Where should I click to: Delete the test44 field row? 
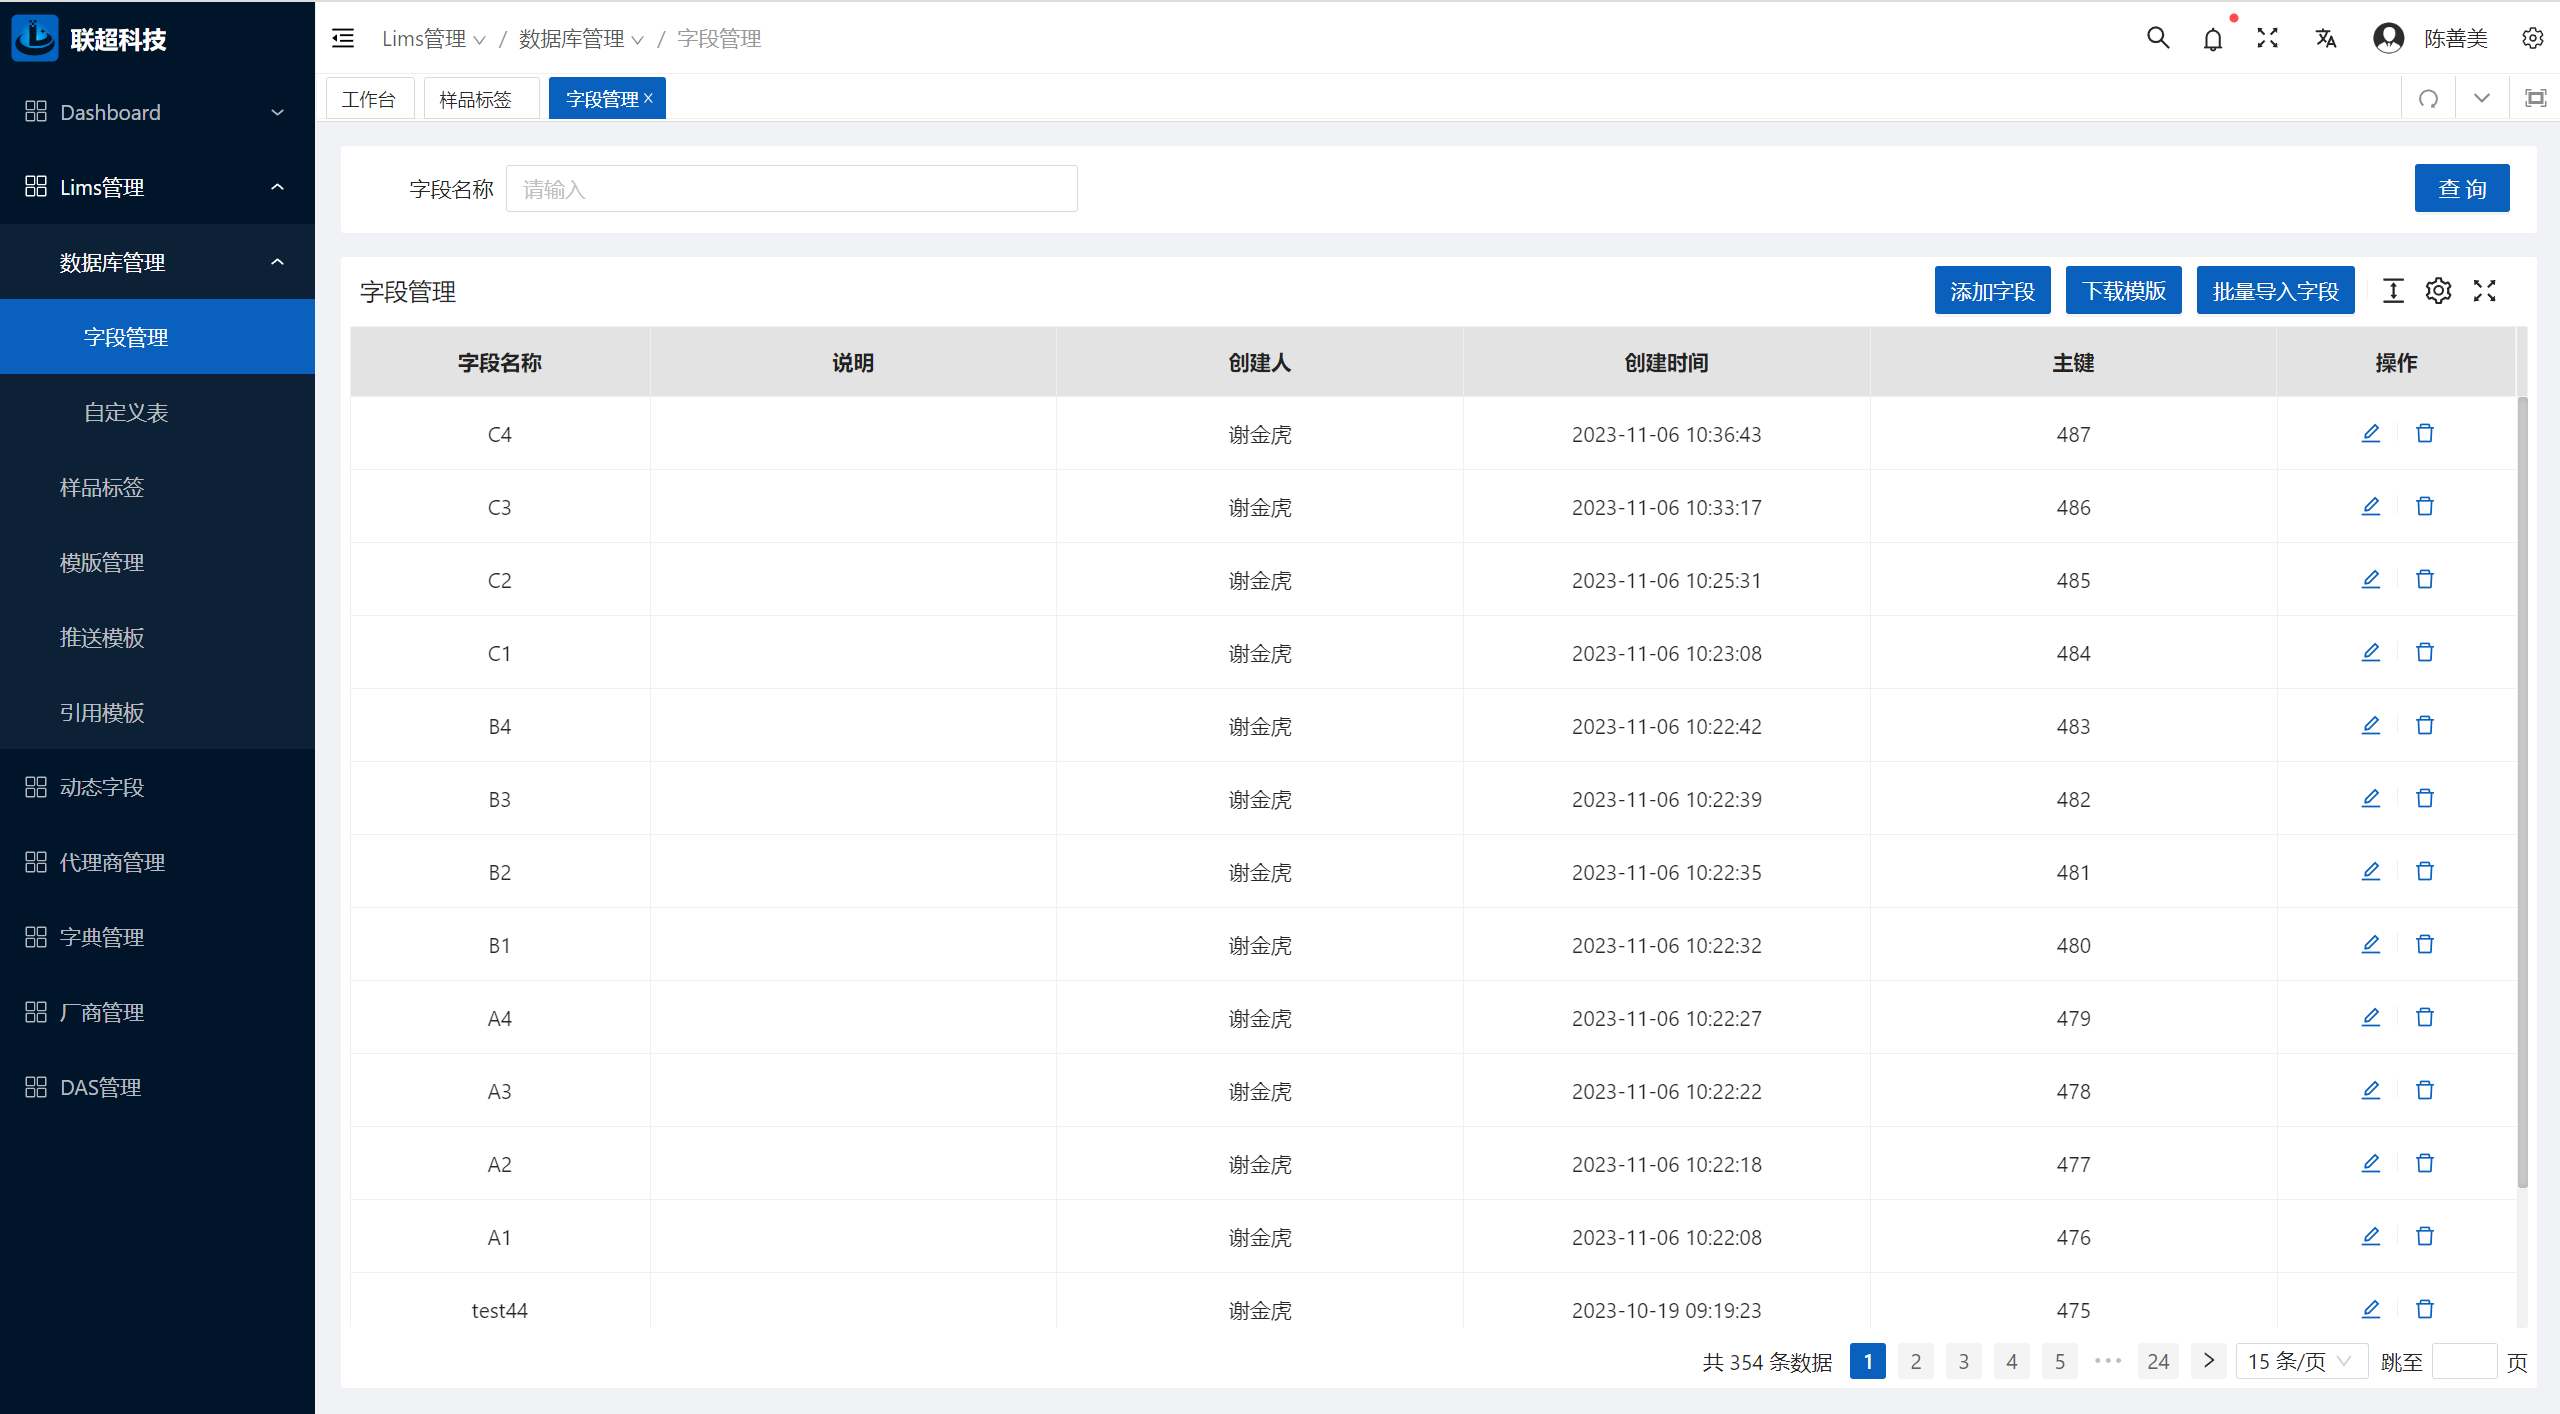tap(2425, 1309)
